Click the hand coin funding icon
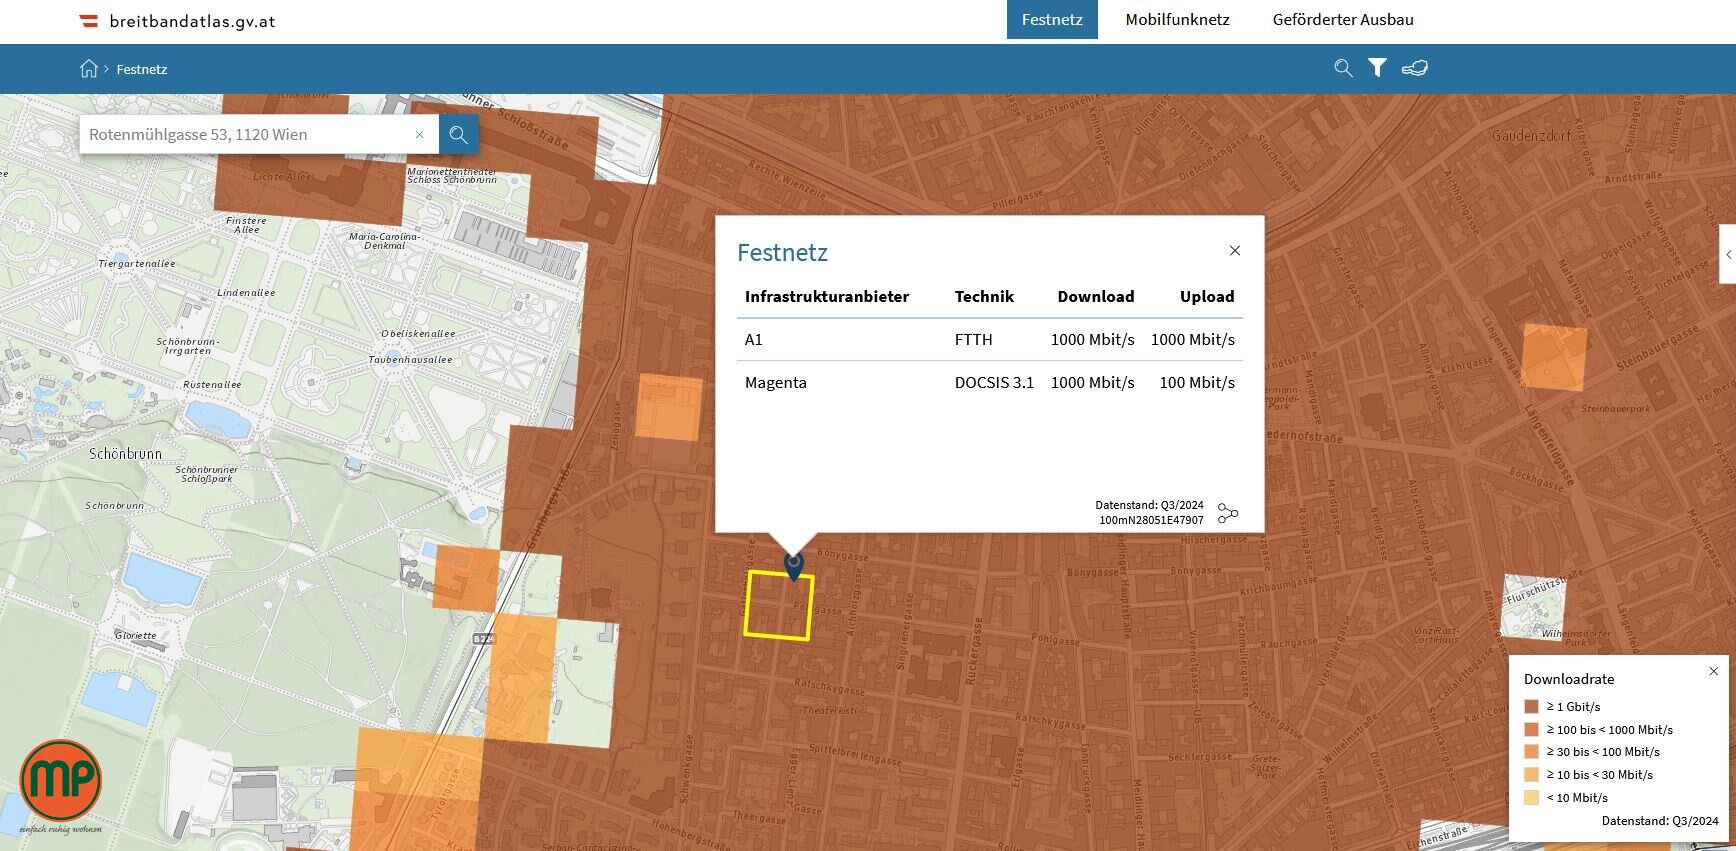The width and height of the screenshot is (1736, 851). pos(1414,68)
